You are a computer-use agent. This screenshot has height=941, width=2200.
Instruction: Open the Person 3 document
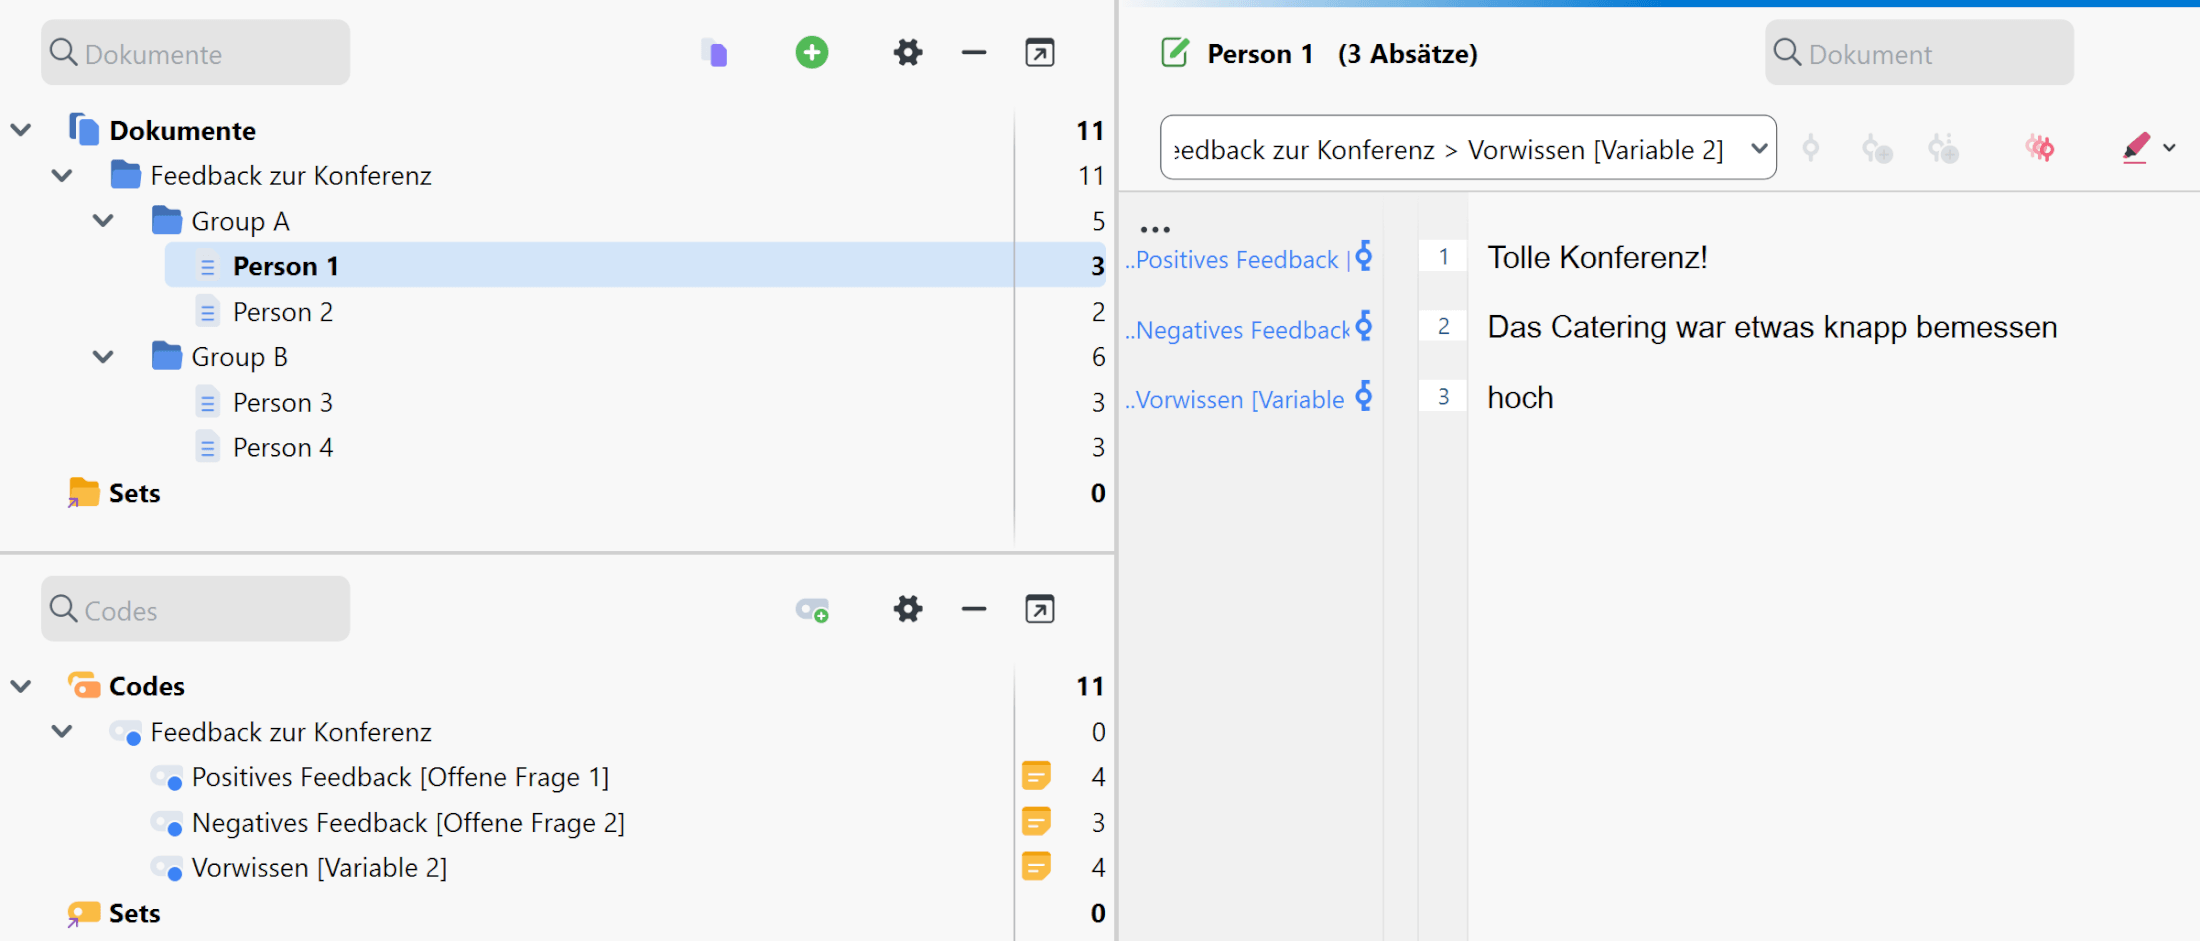[283, 403]
